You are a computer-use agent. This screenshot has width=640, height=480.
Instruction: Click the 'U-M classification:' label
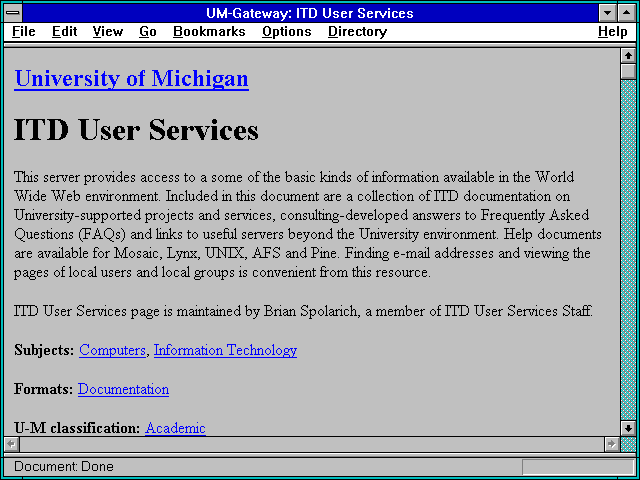[77, 428]
